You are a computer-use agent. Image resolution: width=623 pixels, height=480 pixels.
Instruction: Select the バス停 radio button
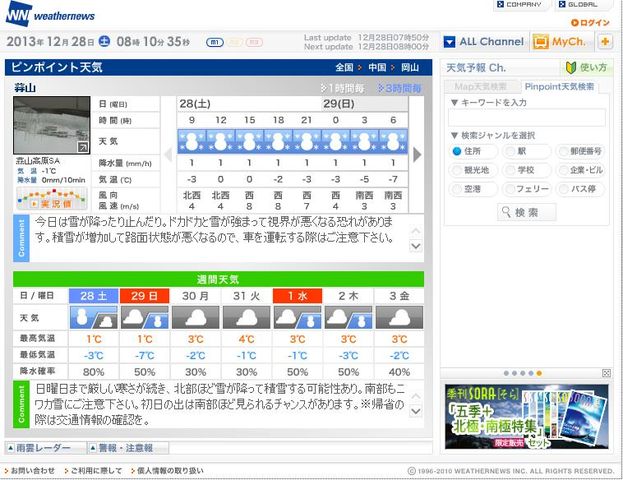[562, 189]
